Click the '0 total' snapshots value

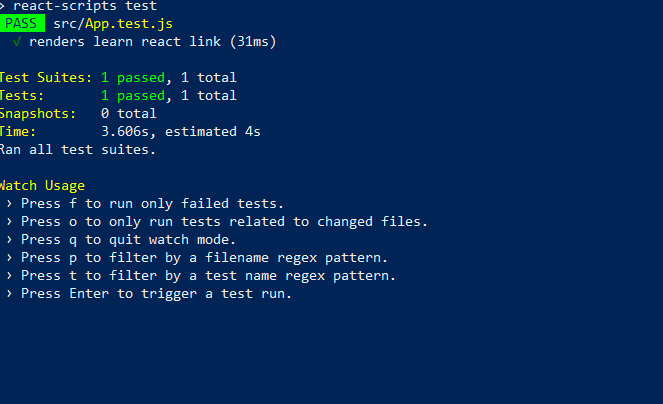(129, 113)
